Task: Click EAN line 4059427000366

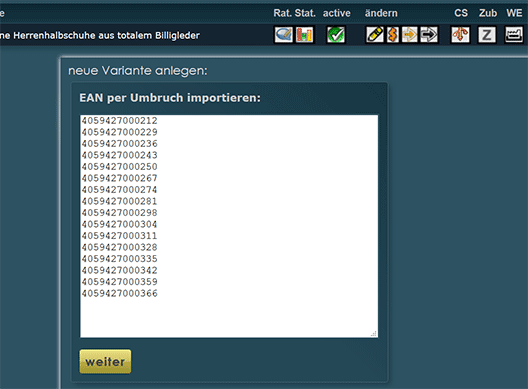Action: pos(120,293)
